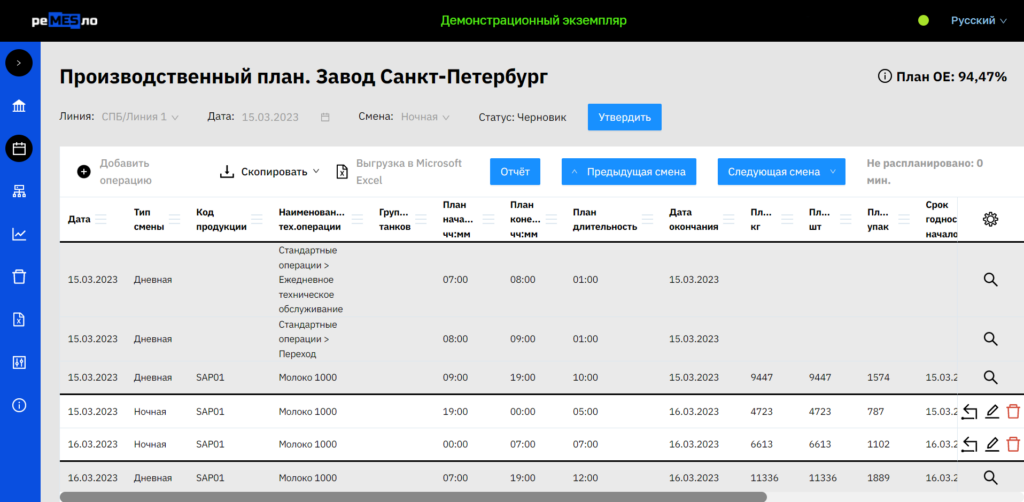This screenshot has height=502, width=1024.
Task: Open the Дата column header menu
Action: (100, 219)
